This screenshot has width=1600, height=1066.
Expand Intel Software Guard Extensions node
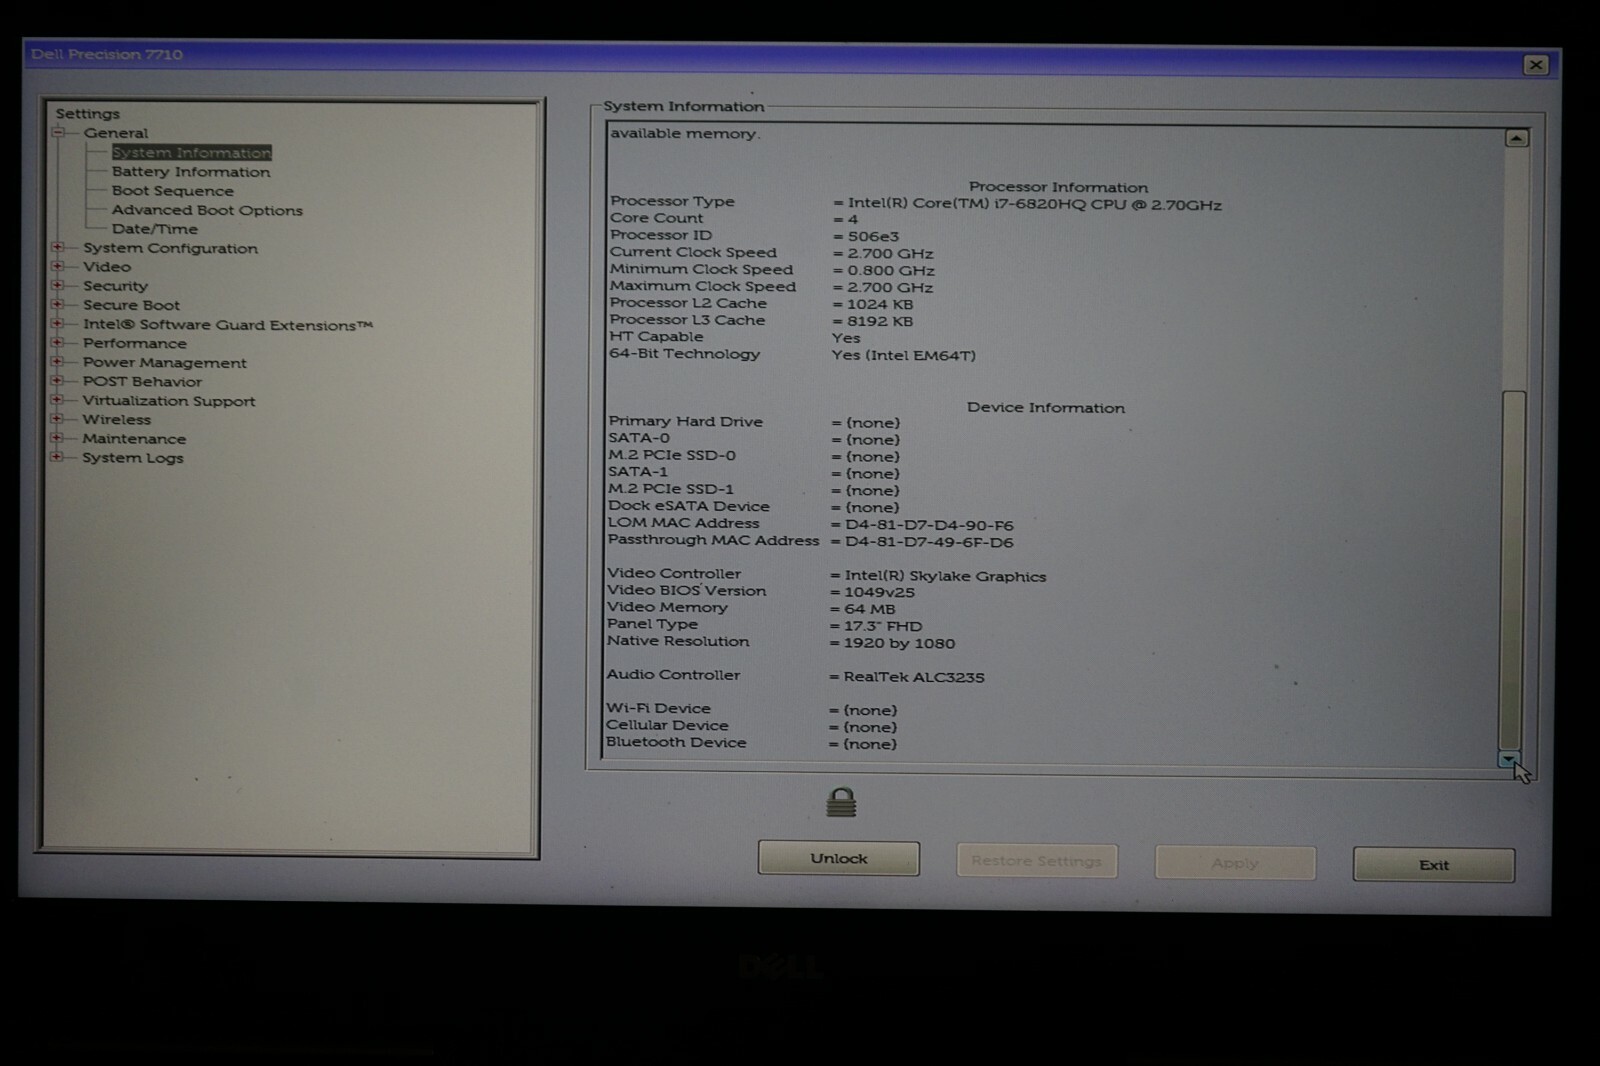(x=58, y=324)
